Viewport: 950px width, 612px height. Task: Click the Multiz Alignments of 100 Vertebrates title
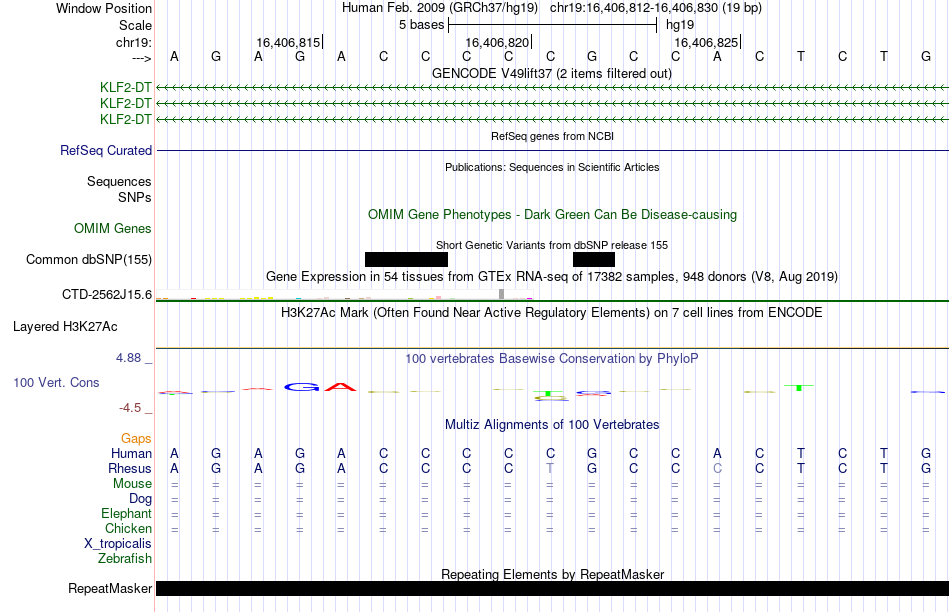[552, 425]
